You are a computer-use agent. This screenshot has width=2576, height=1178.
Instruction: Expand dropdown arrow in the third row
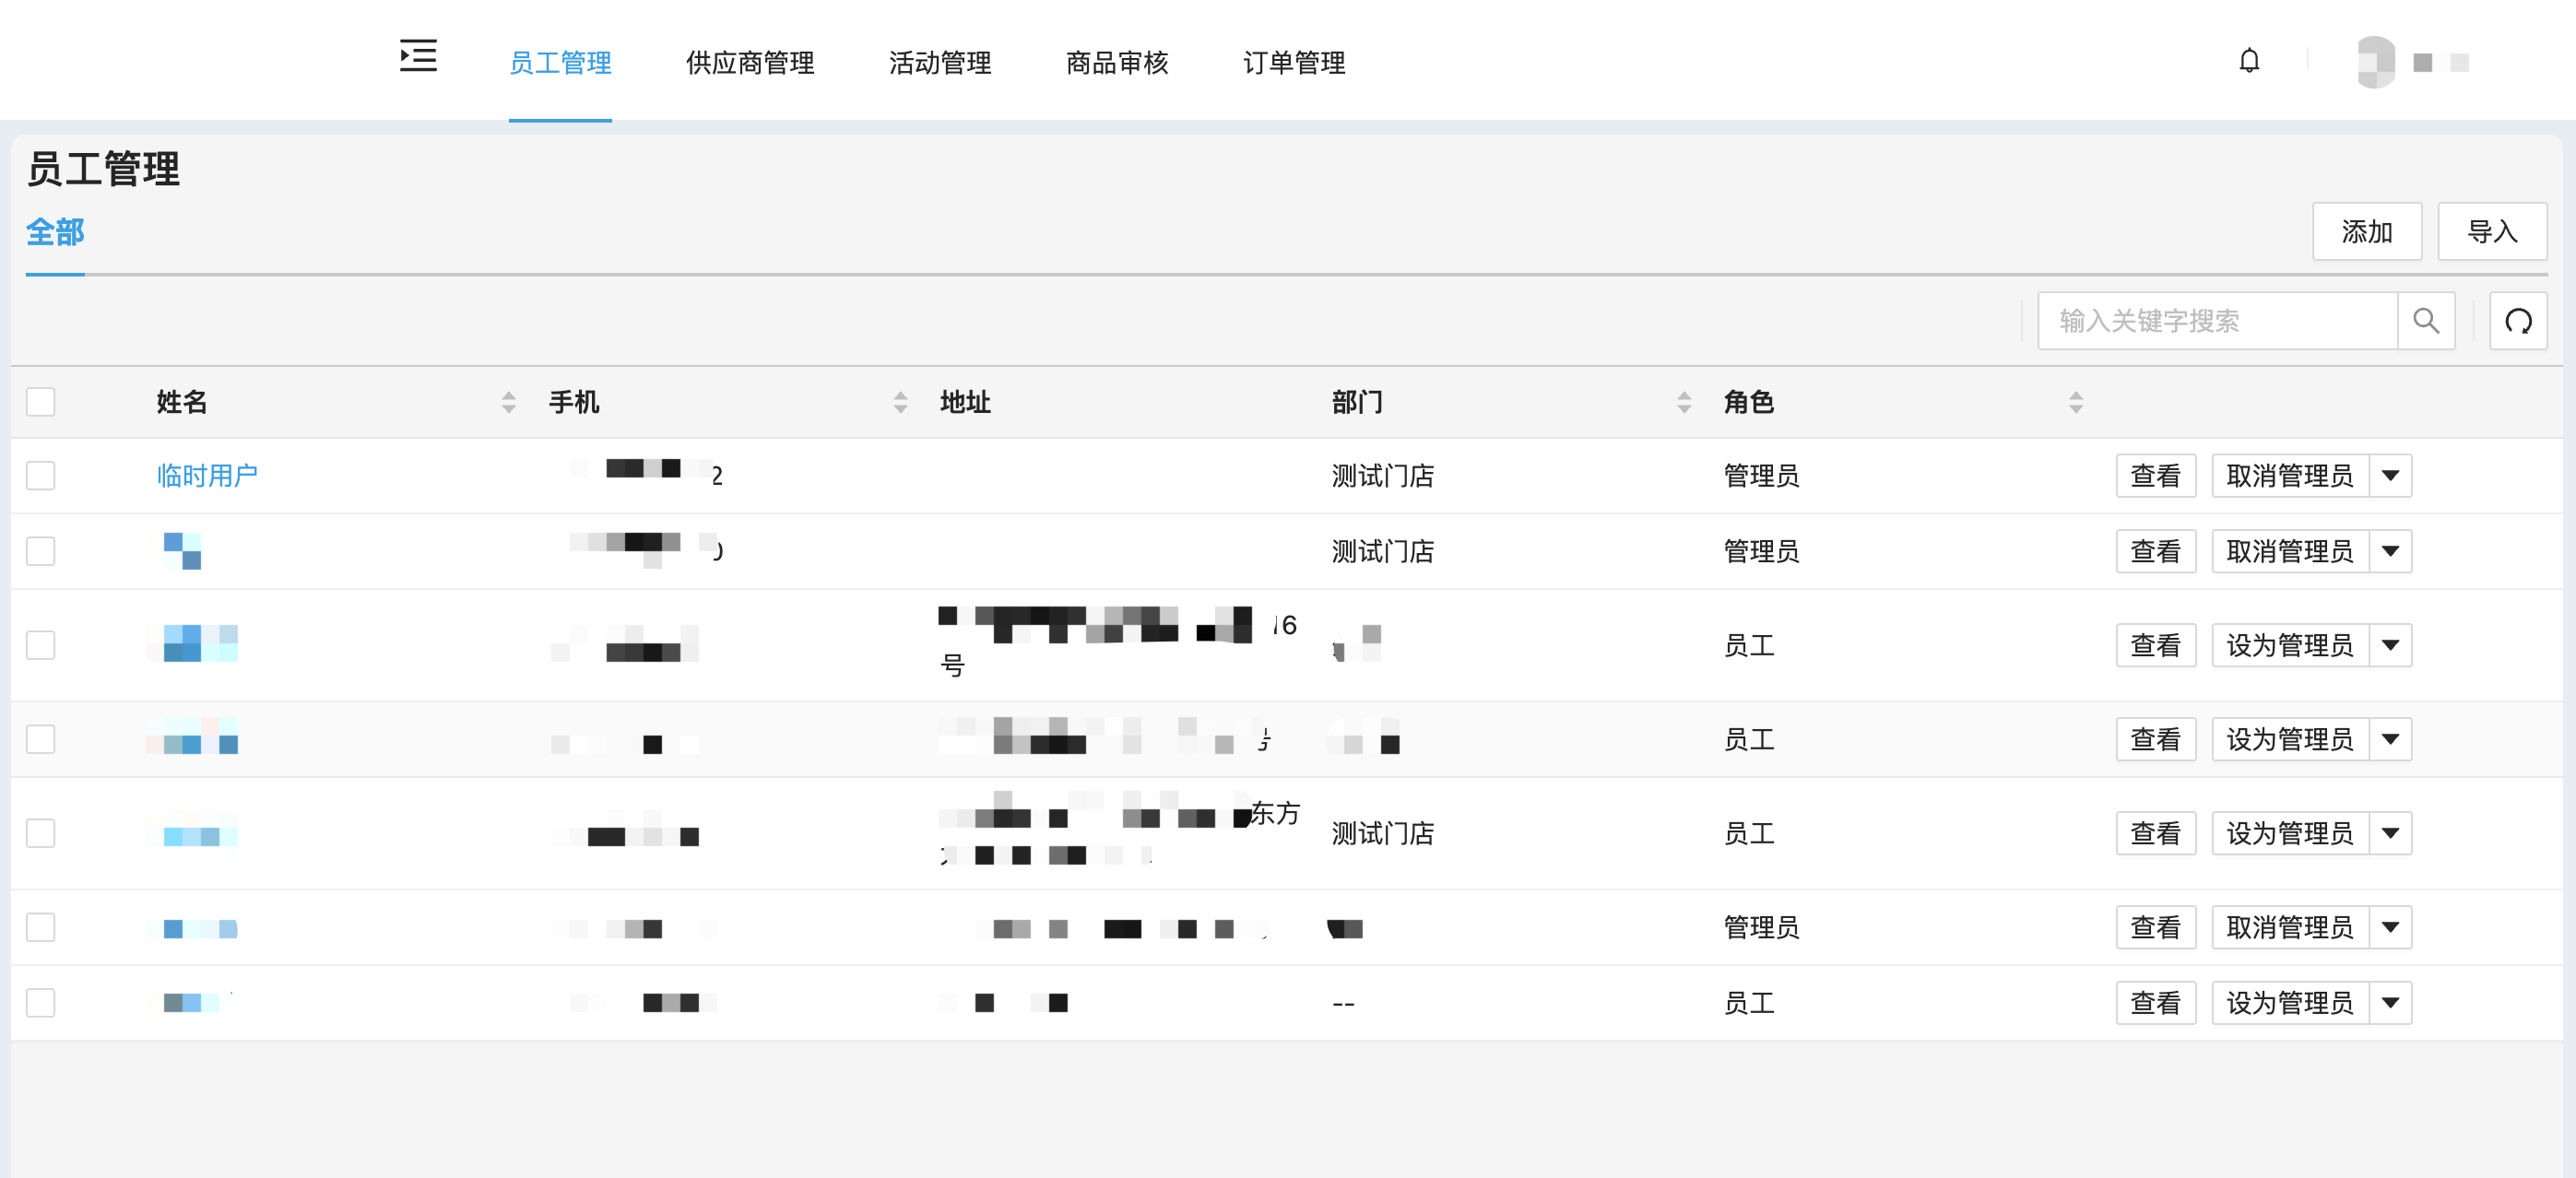(2389, 645)
